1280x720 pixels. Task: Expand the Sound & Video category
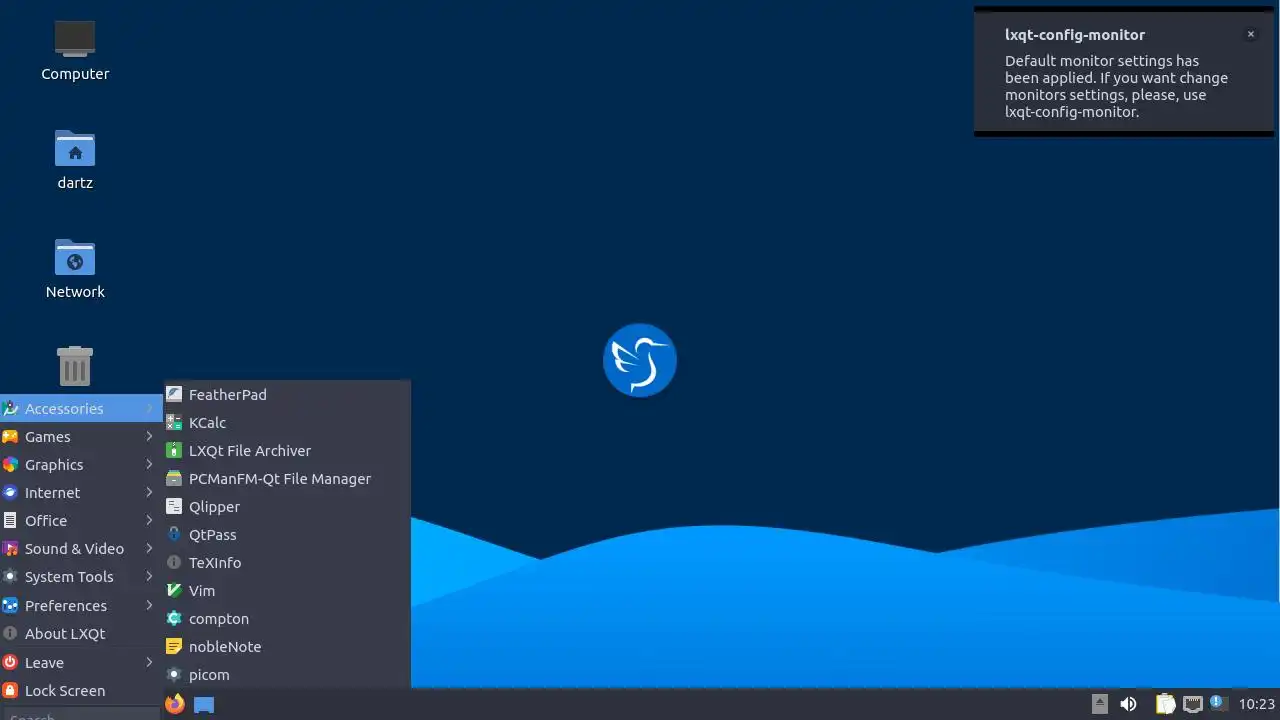pos(80,548)
